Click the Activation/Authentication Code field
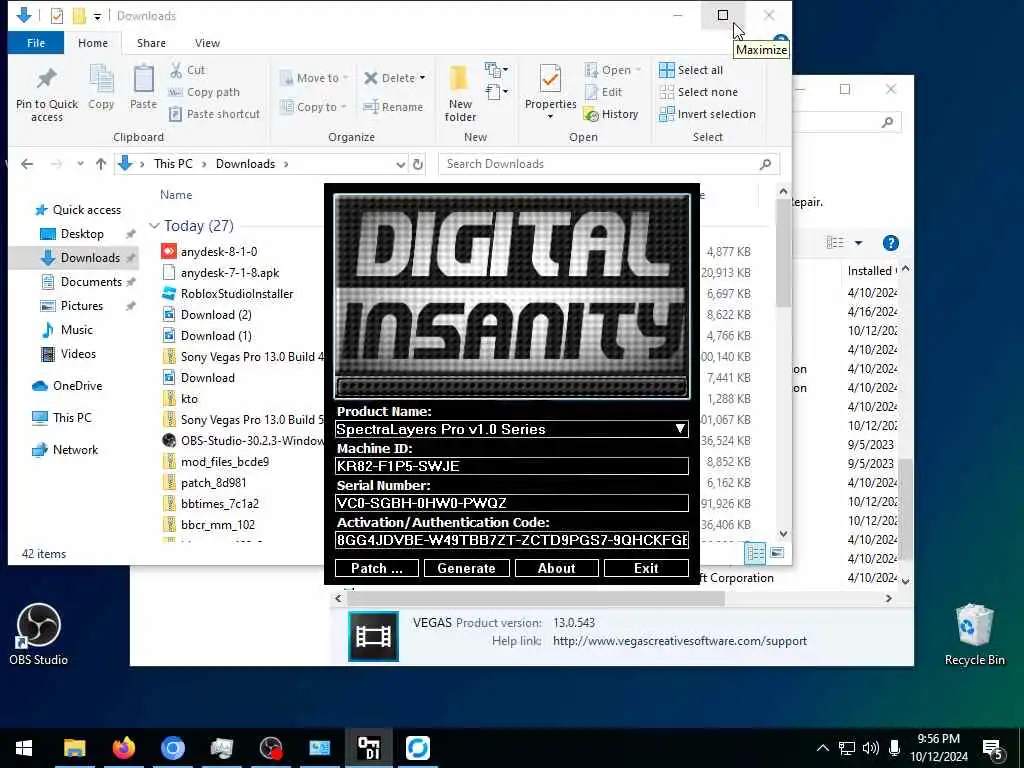The height and width of the screenshot is (768, 1024). pos(511,540)
